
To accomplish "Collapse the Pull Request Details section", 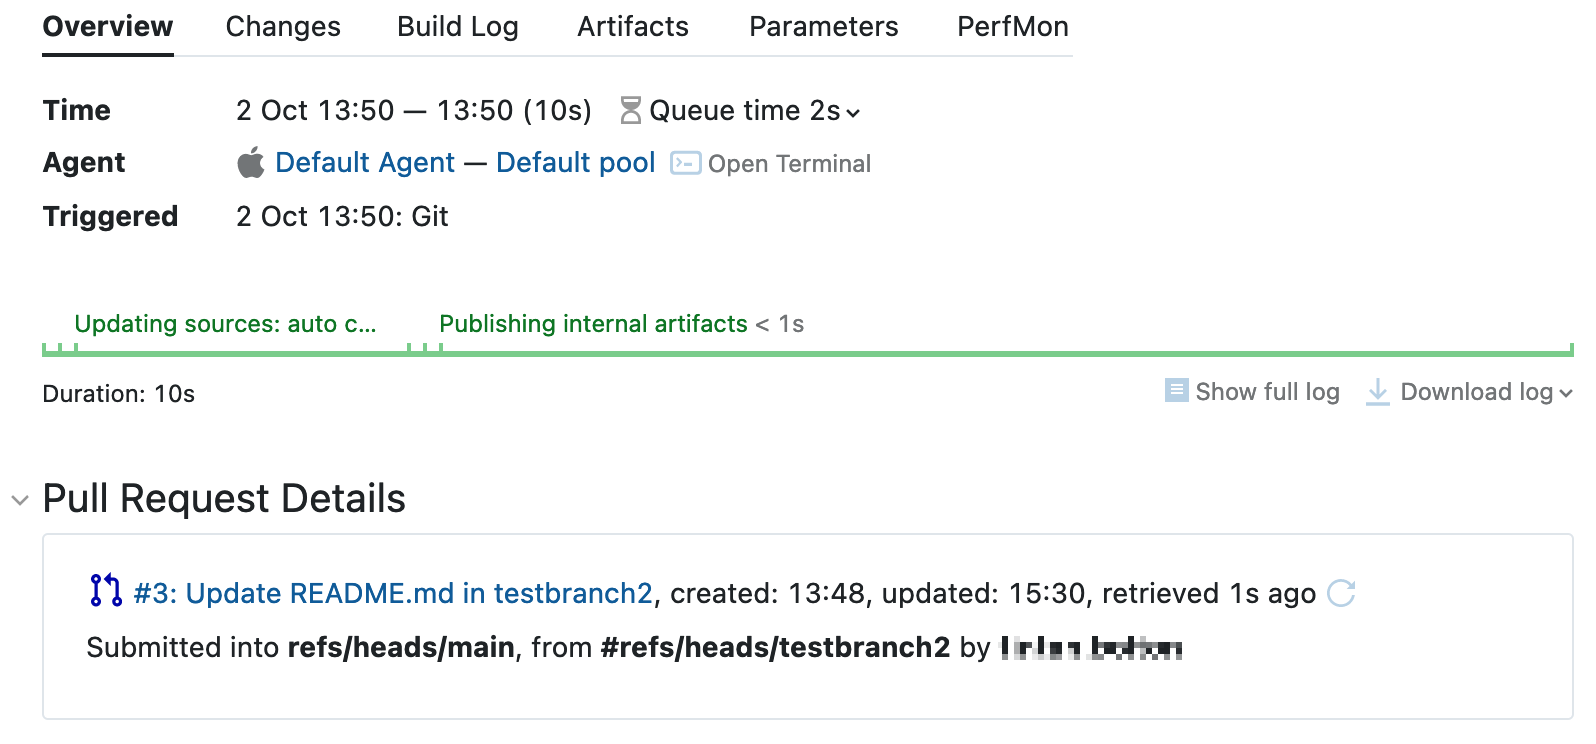I will click(20, 499).
